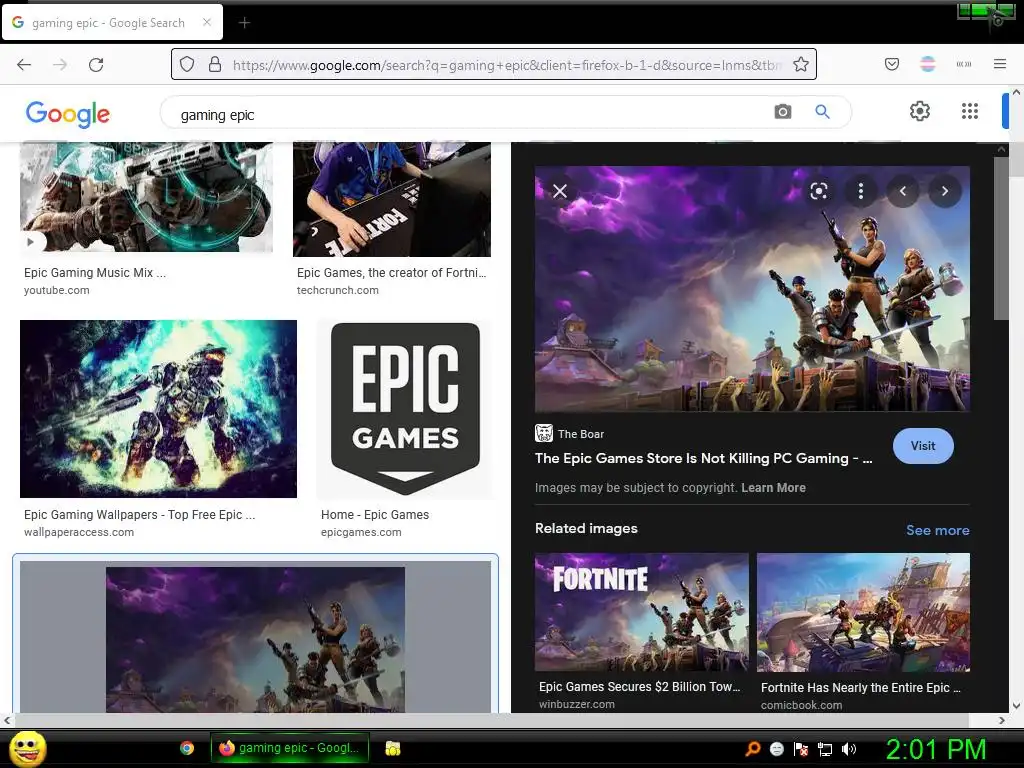The image size is (1024, 768).
Task: Open the Epic Gaming Wallpapers Halo image
Action: (159, 409)
